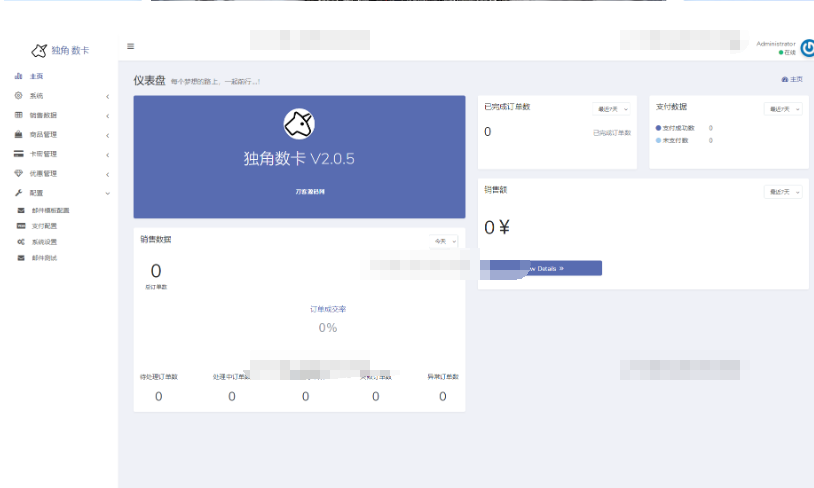The height and width of the screenshot is (488, 814).
Task: Click the 仪表盘 page heading
Action: pyautogui.click(x=149, y=80)
